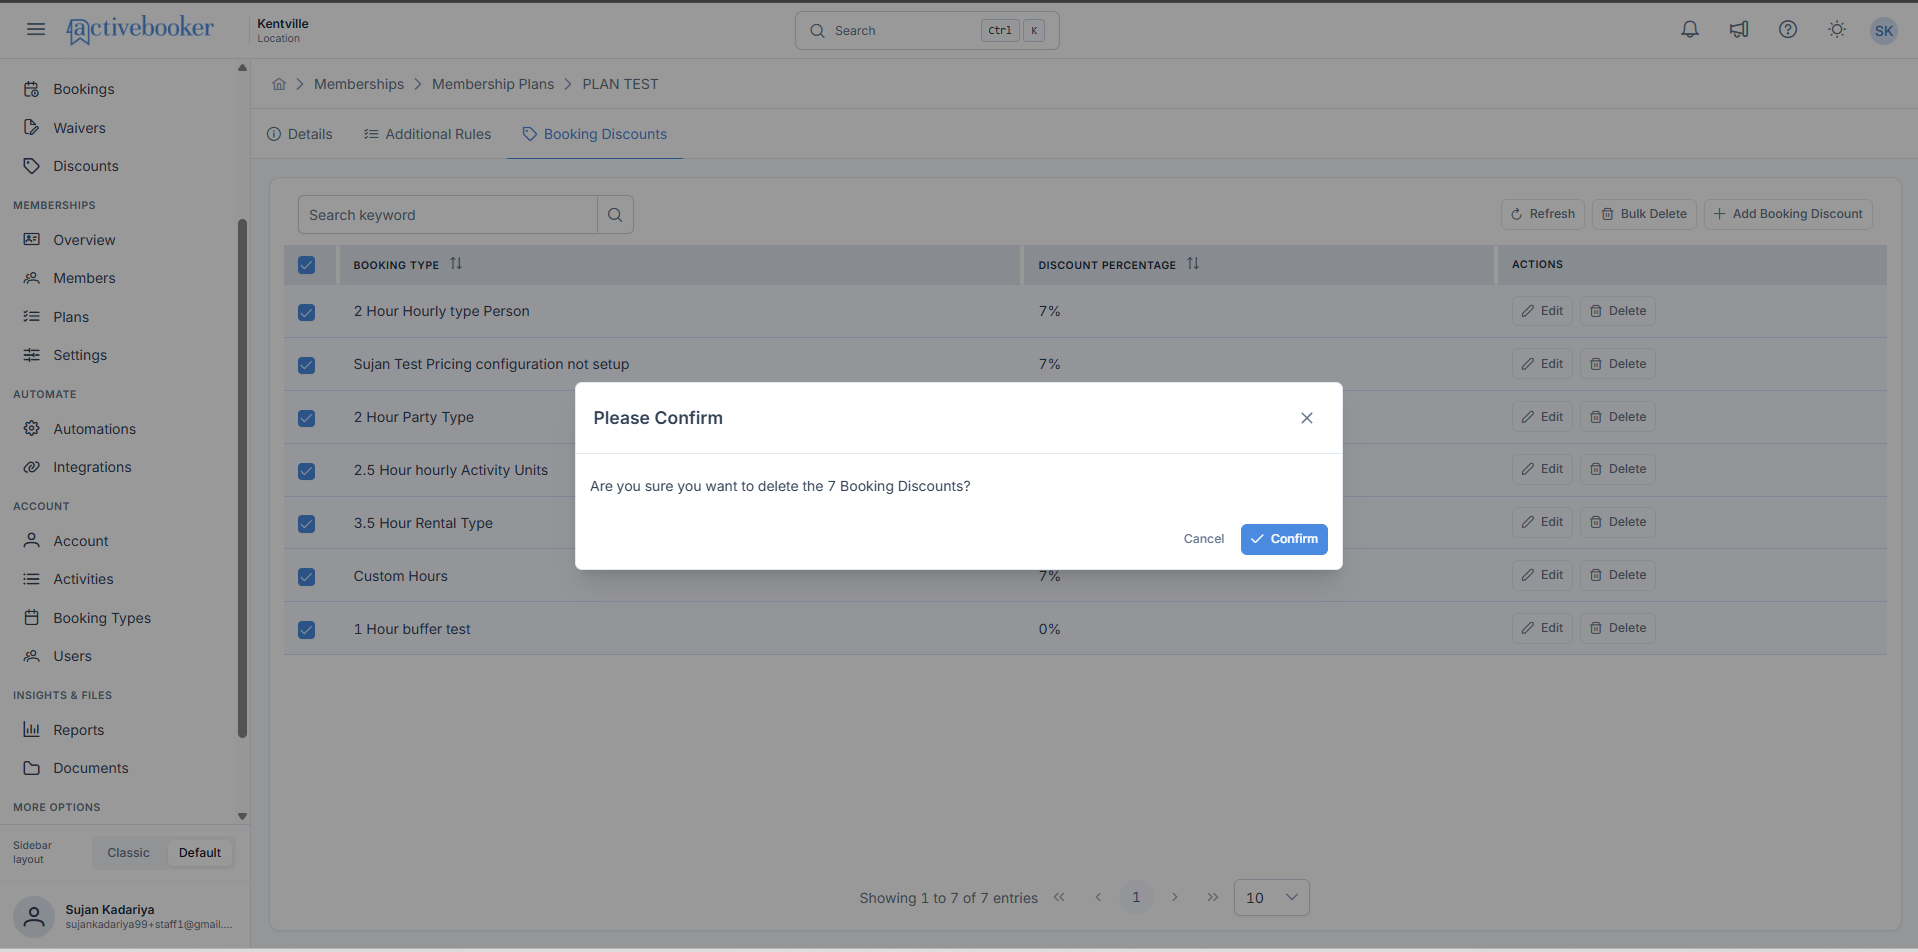Edit the 2 Hour Hourly type Person discount
Screen dimensions: 1918x952
pos(1543,311)
